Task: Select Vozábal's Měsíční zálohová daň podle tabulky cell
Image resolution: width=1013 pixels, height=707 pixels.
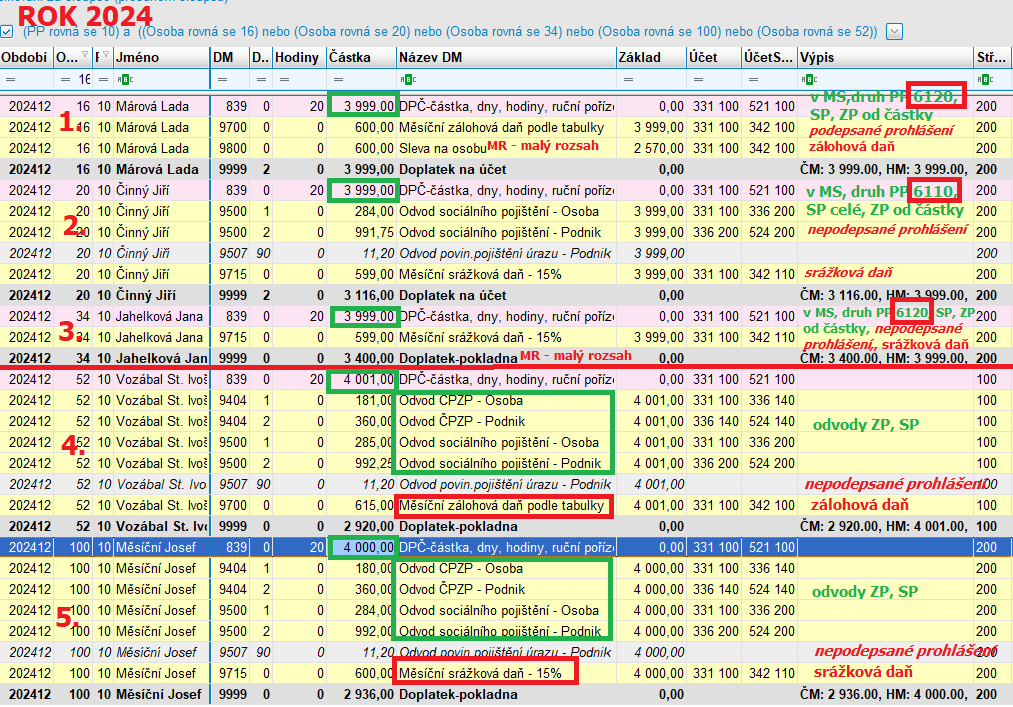Action: 506,505
